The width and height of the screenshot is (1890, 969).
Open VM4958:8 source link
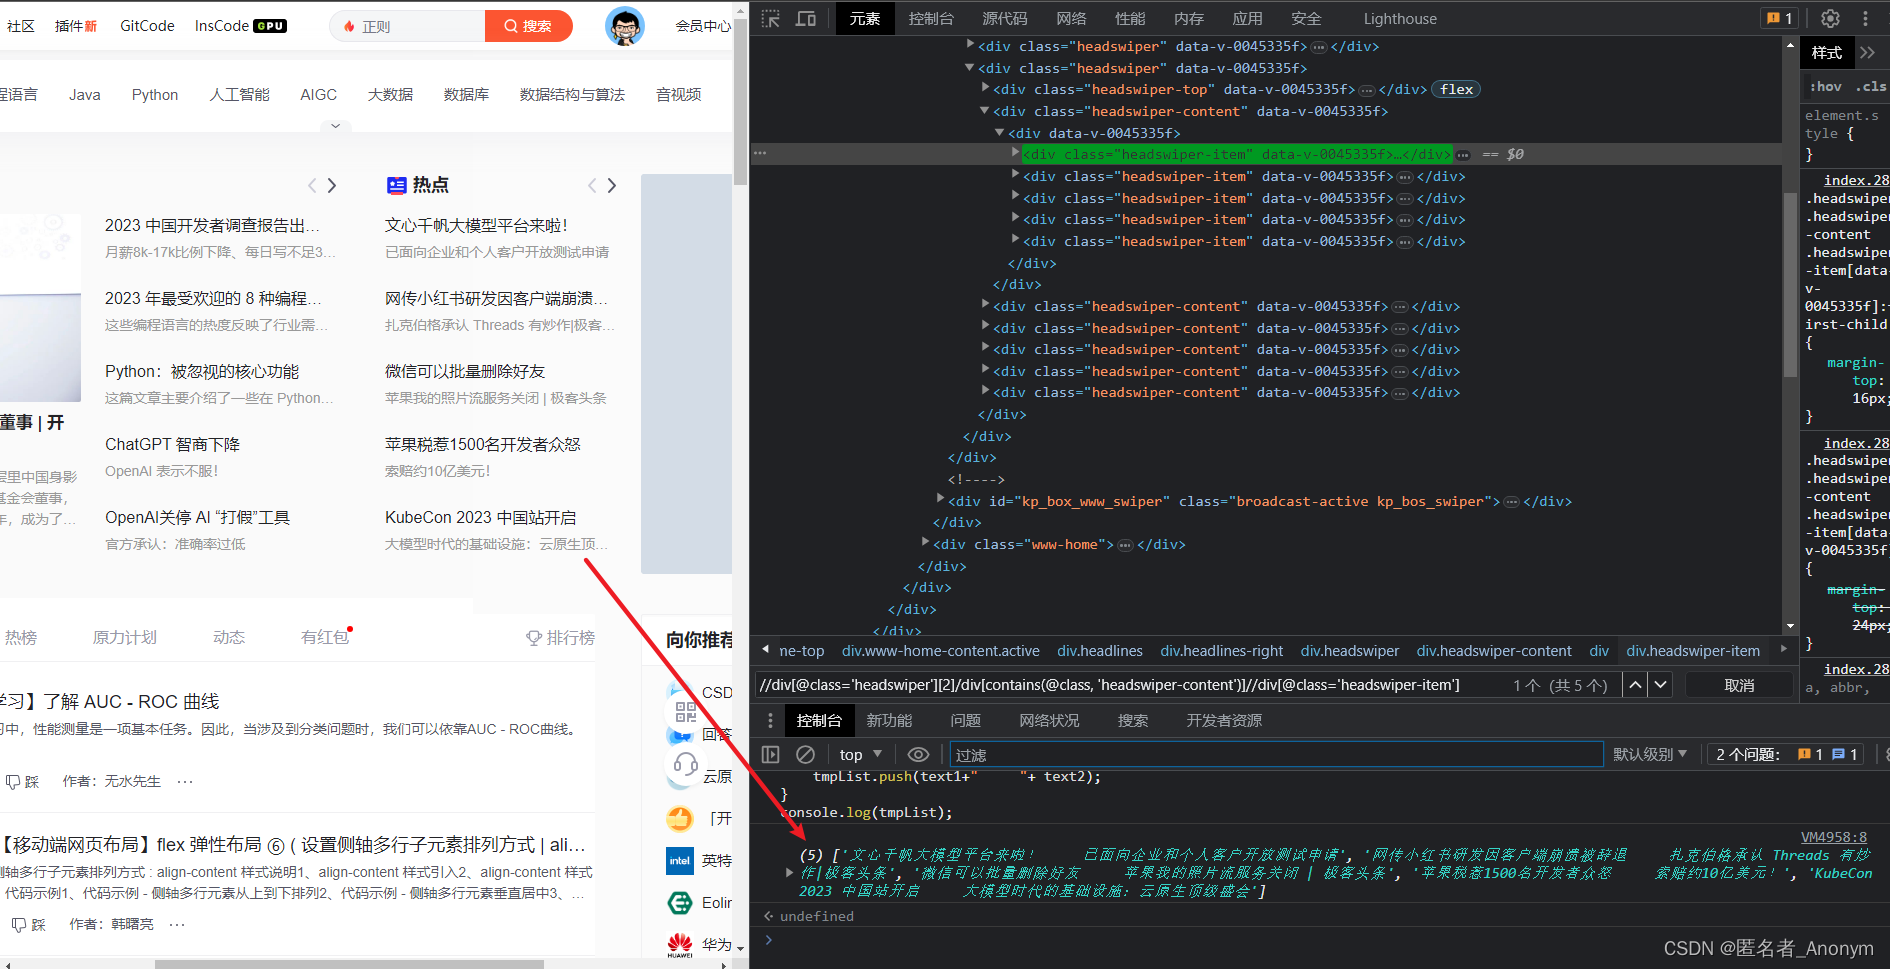point(1833,837)
